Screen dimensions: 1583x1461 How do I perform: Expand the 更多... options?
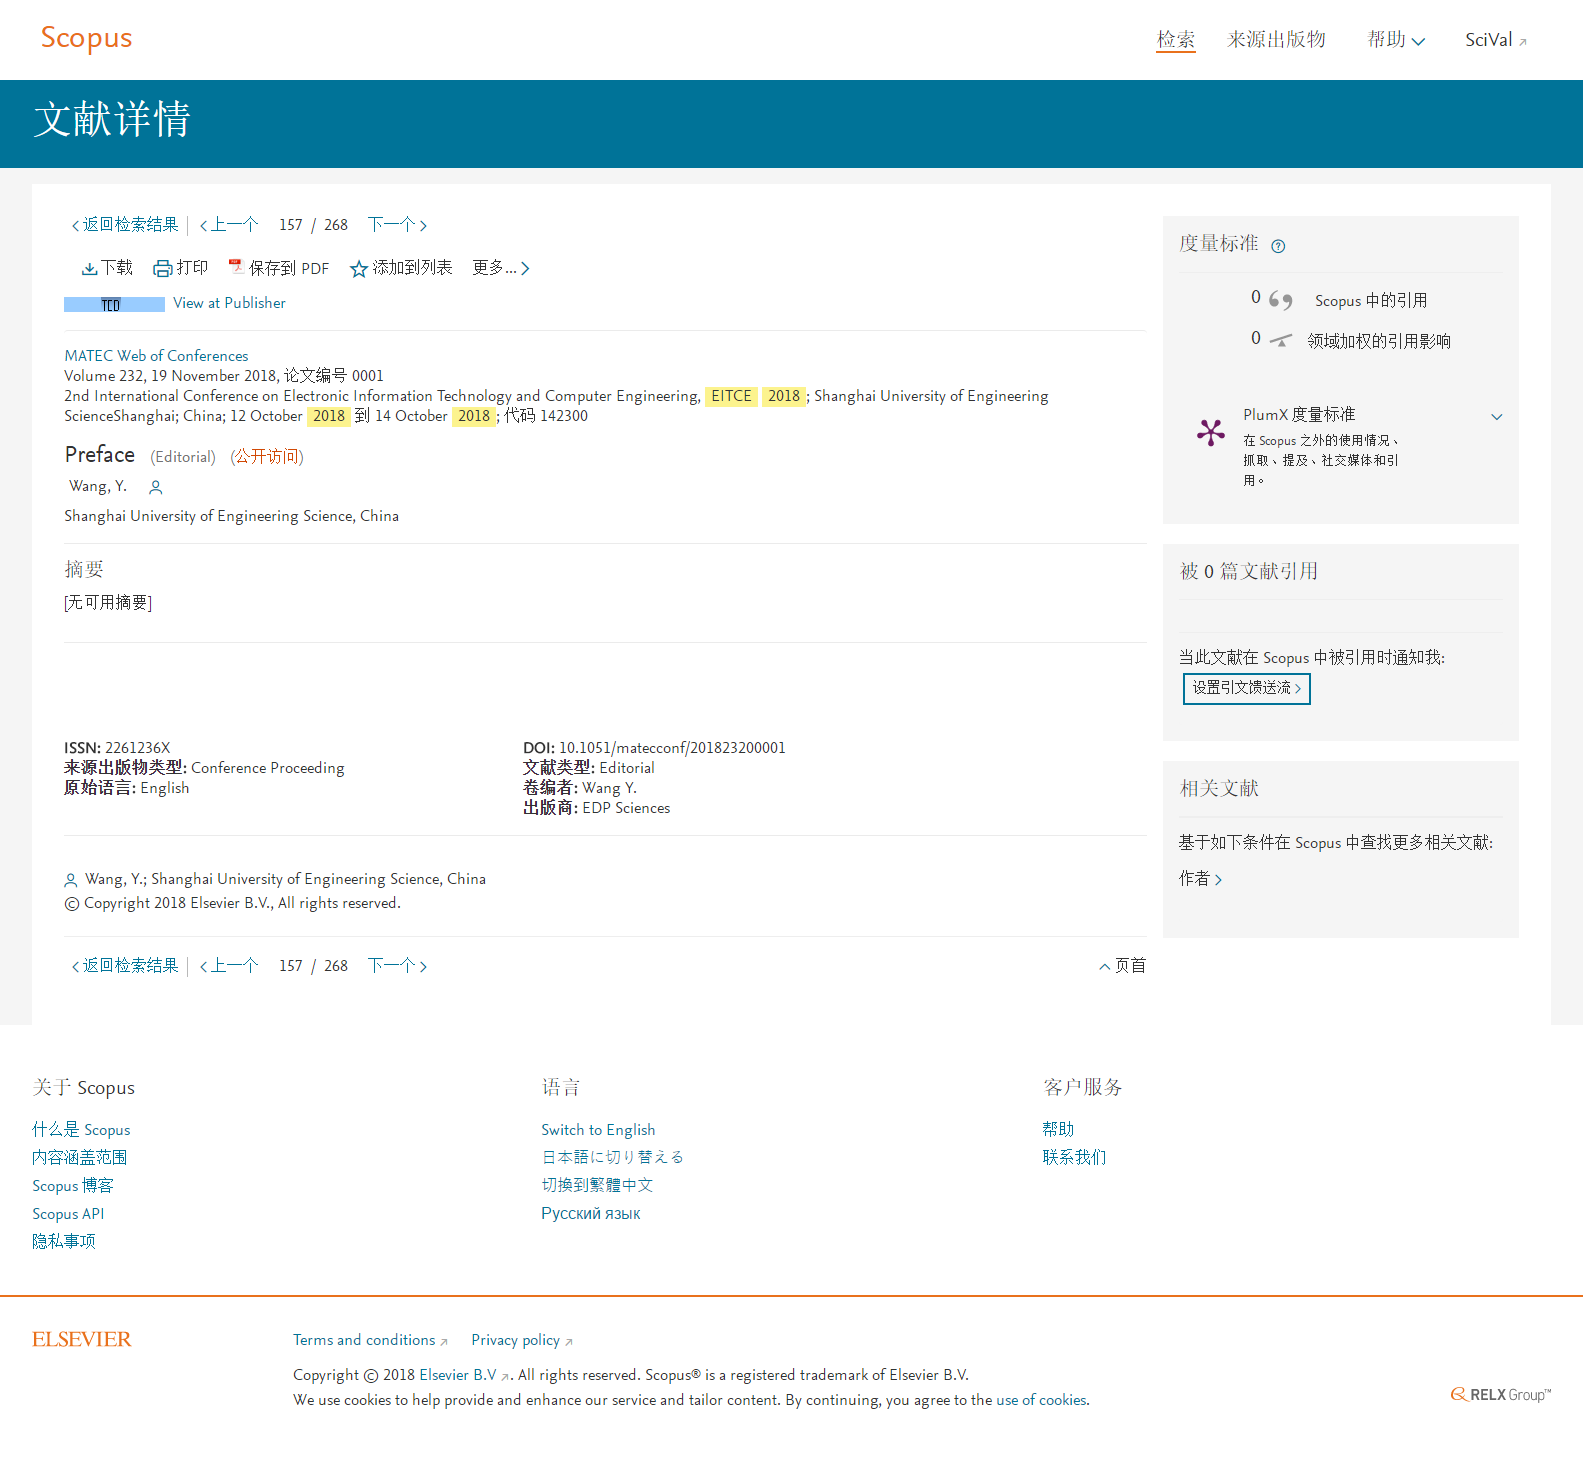501,268
